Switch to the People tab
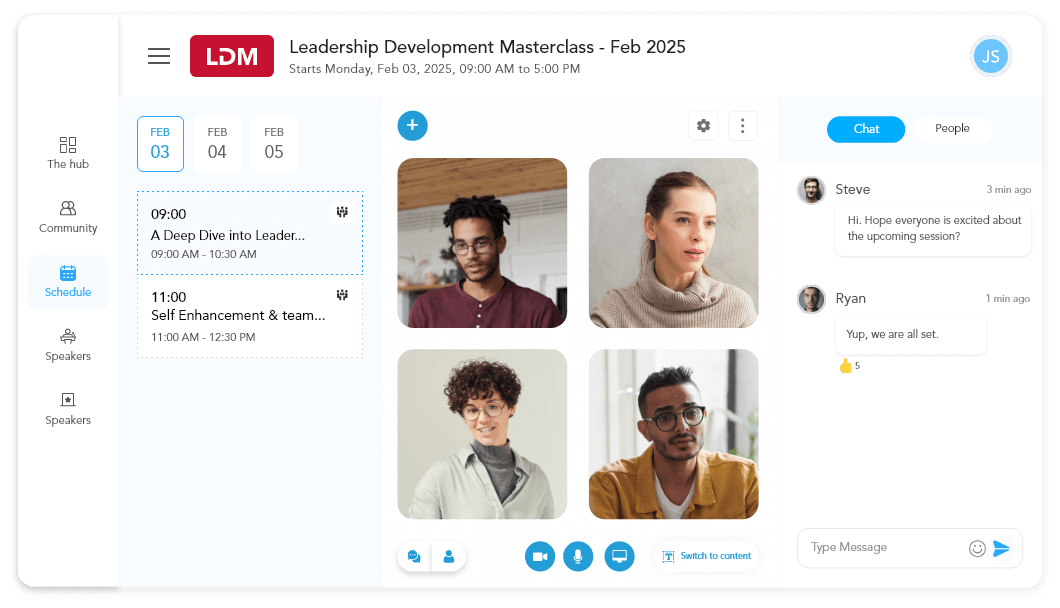The height and width of the screenshot is (608, 1060). click(x=952, y=129)
